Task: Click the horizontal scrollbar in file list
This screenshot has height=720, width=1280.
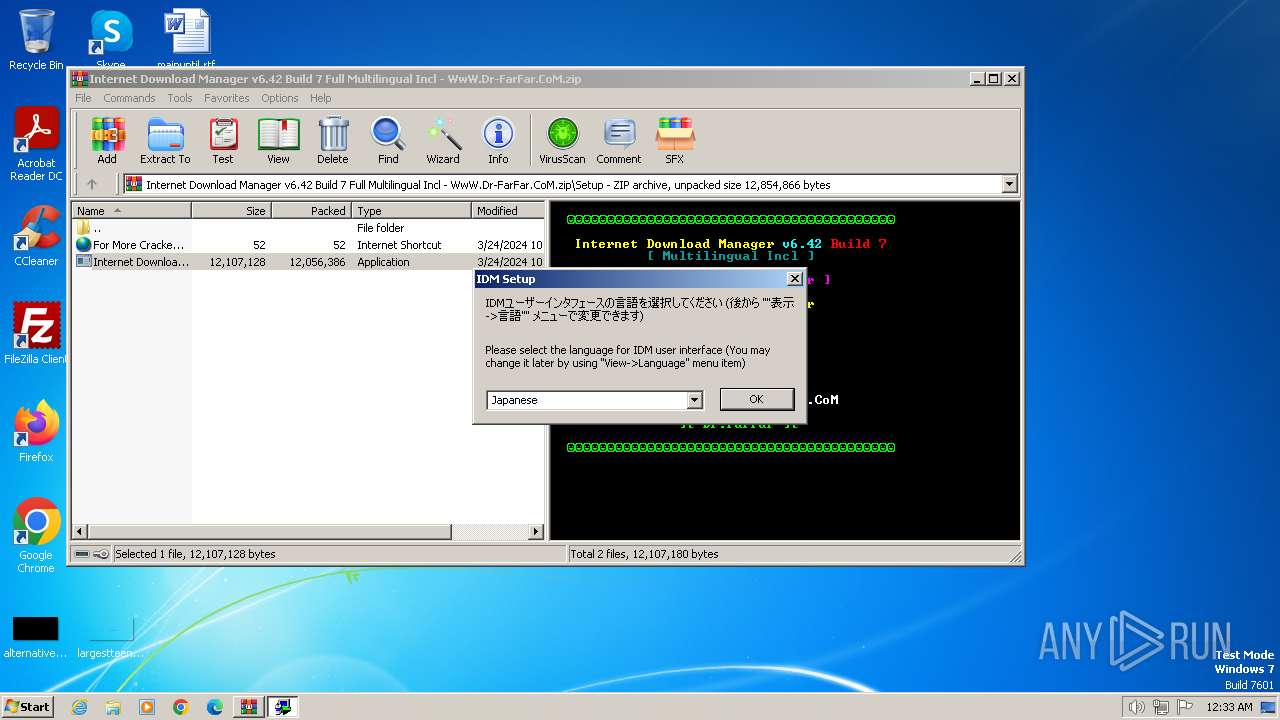Action: [x=270, y=532]
